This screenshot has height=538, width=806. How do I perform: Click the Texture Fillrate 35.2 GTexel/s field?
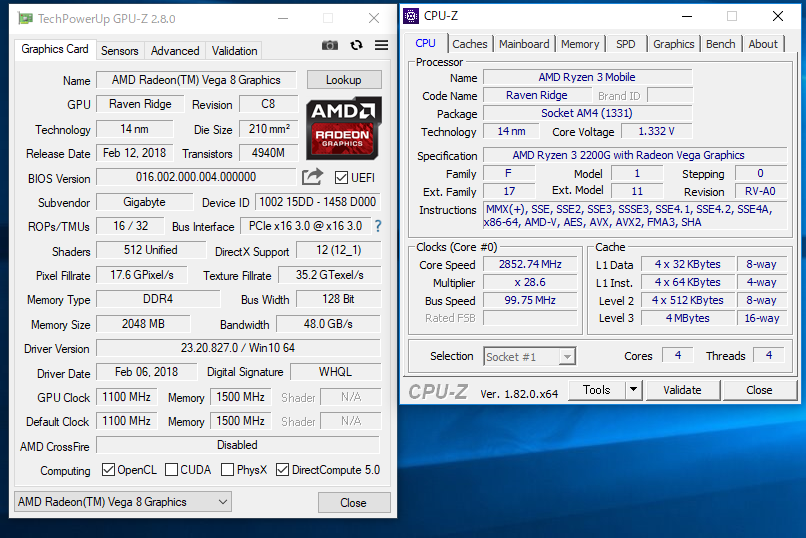(329, 275)
